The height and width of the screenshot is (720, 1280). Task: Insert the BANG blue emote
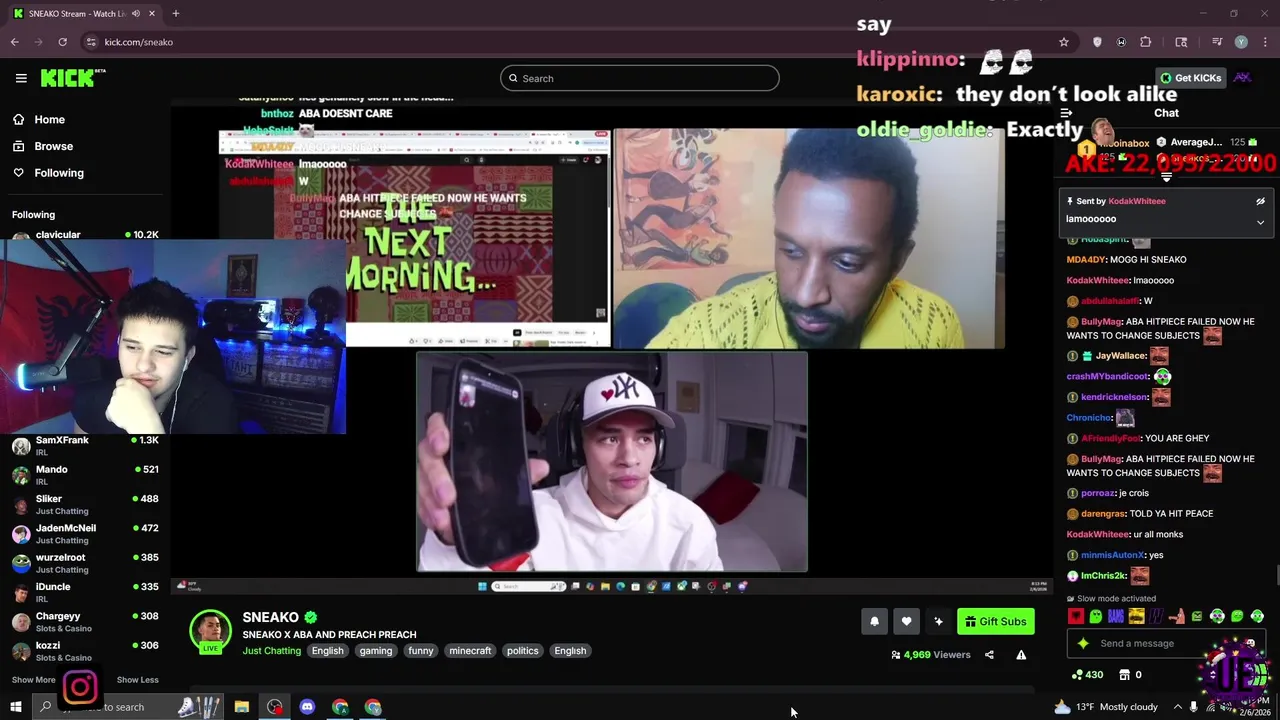[x=1116, y=617]
